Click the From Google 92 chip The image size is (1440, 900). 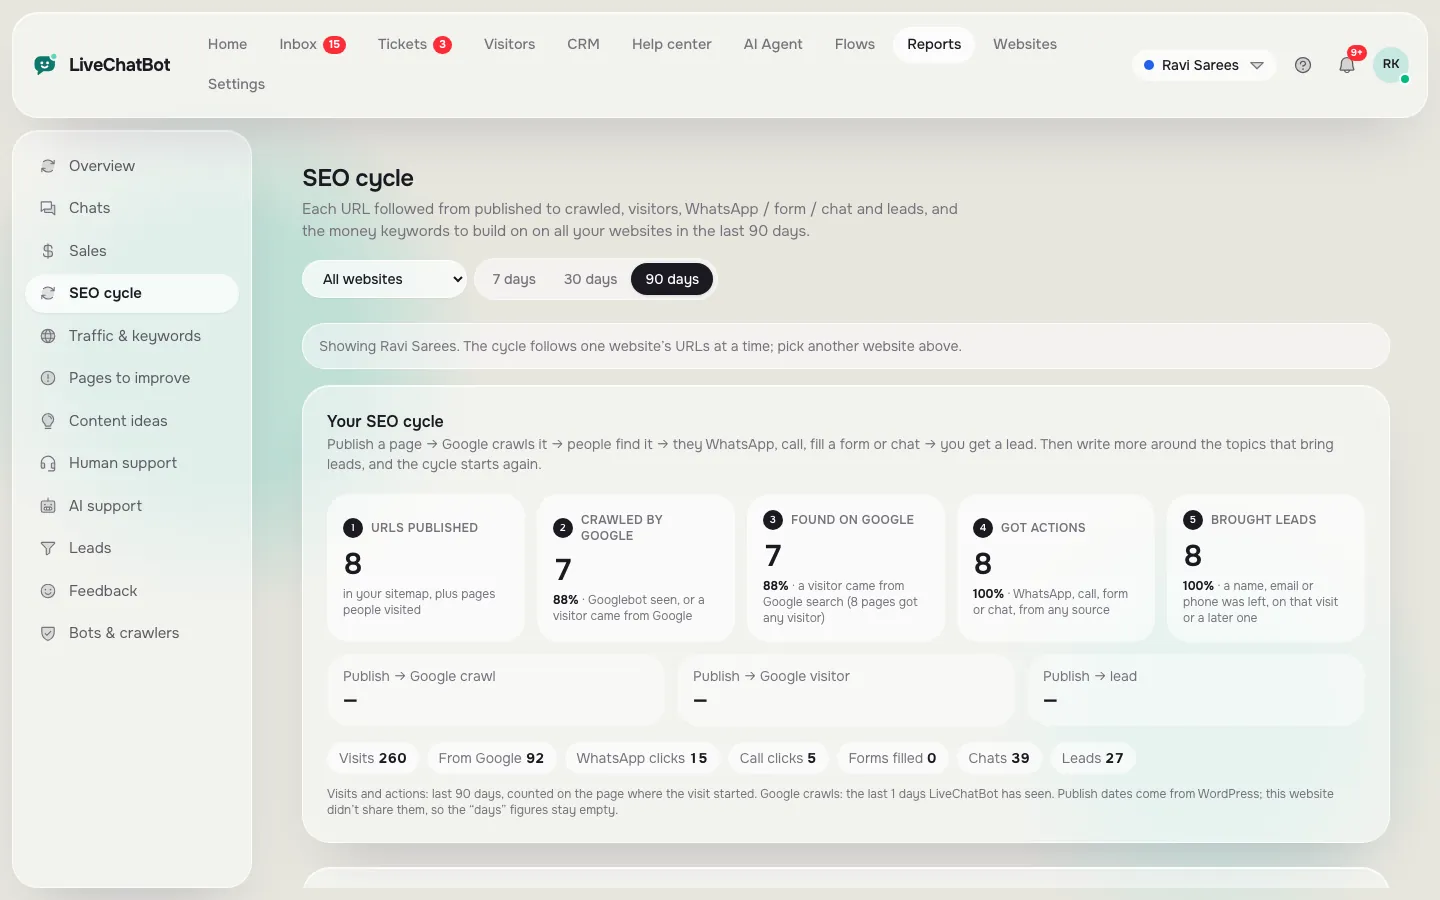click(491, 758)
